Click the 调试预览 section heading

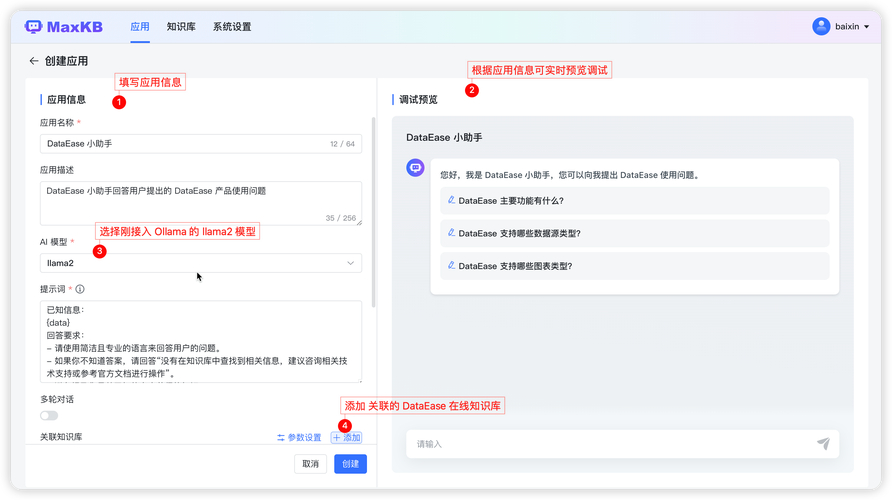click(x=418, y=100)
